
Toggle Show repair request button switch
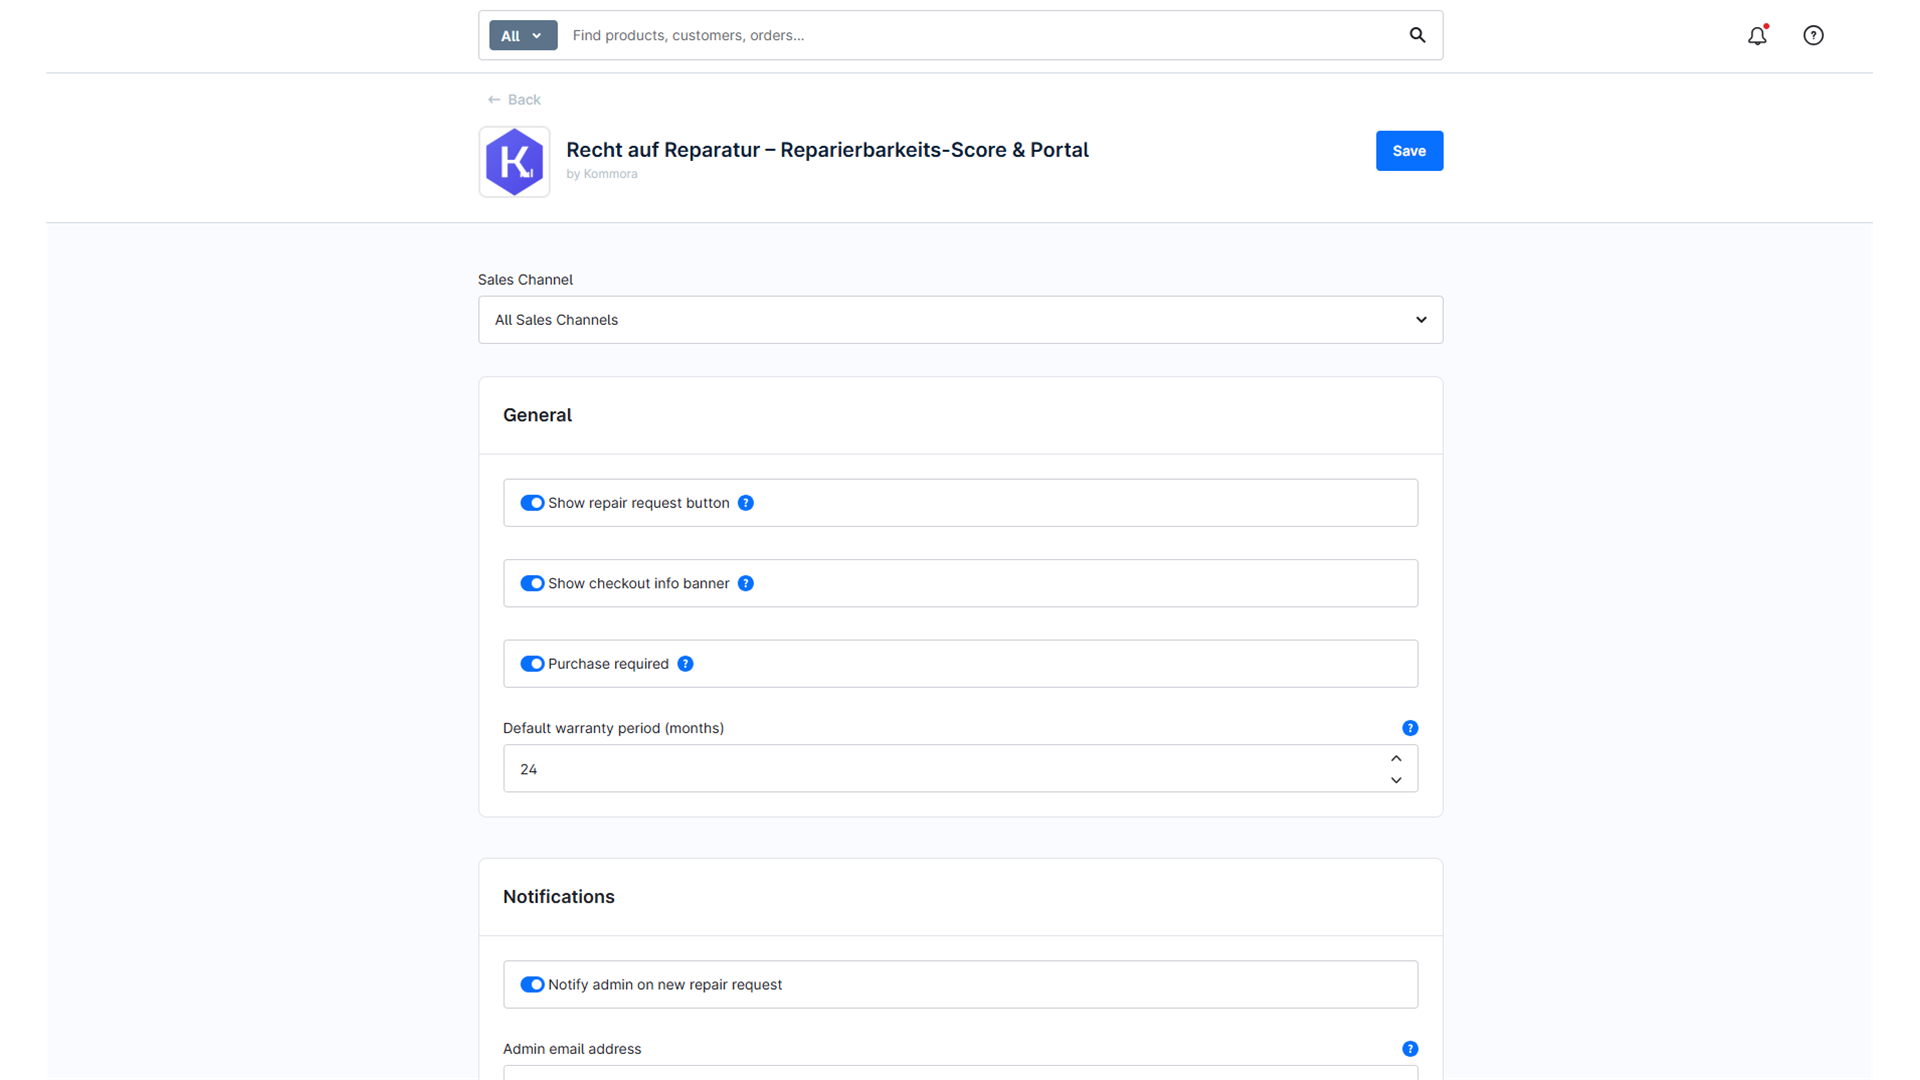[x=532, y=503]
